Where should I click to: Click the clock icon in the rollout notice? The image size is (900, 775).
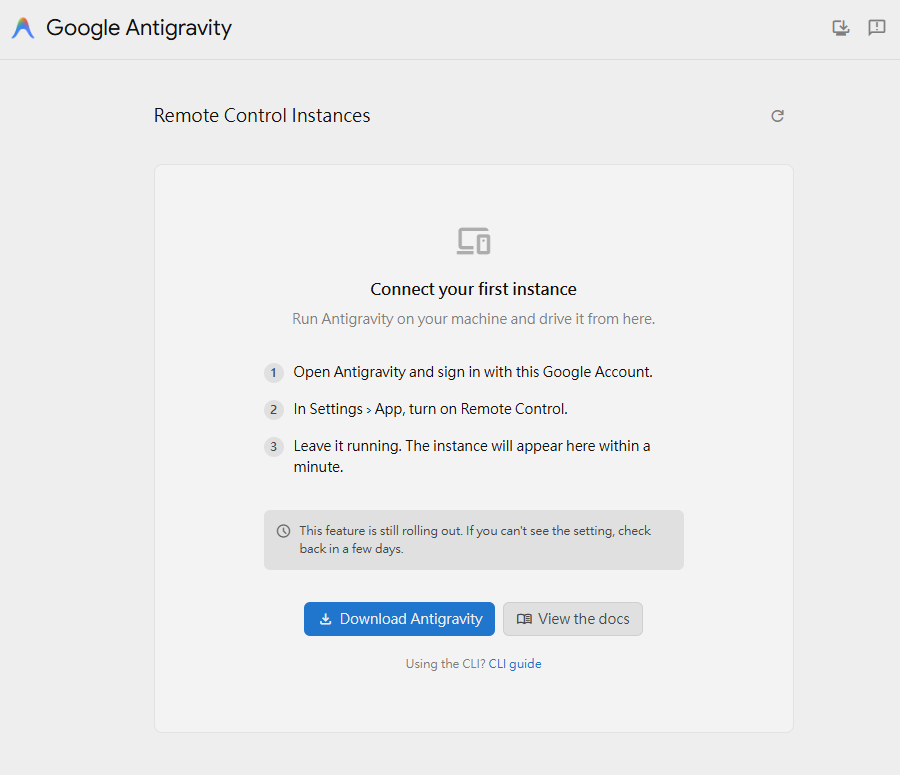[283, 530]
